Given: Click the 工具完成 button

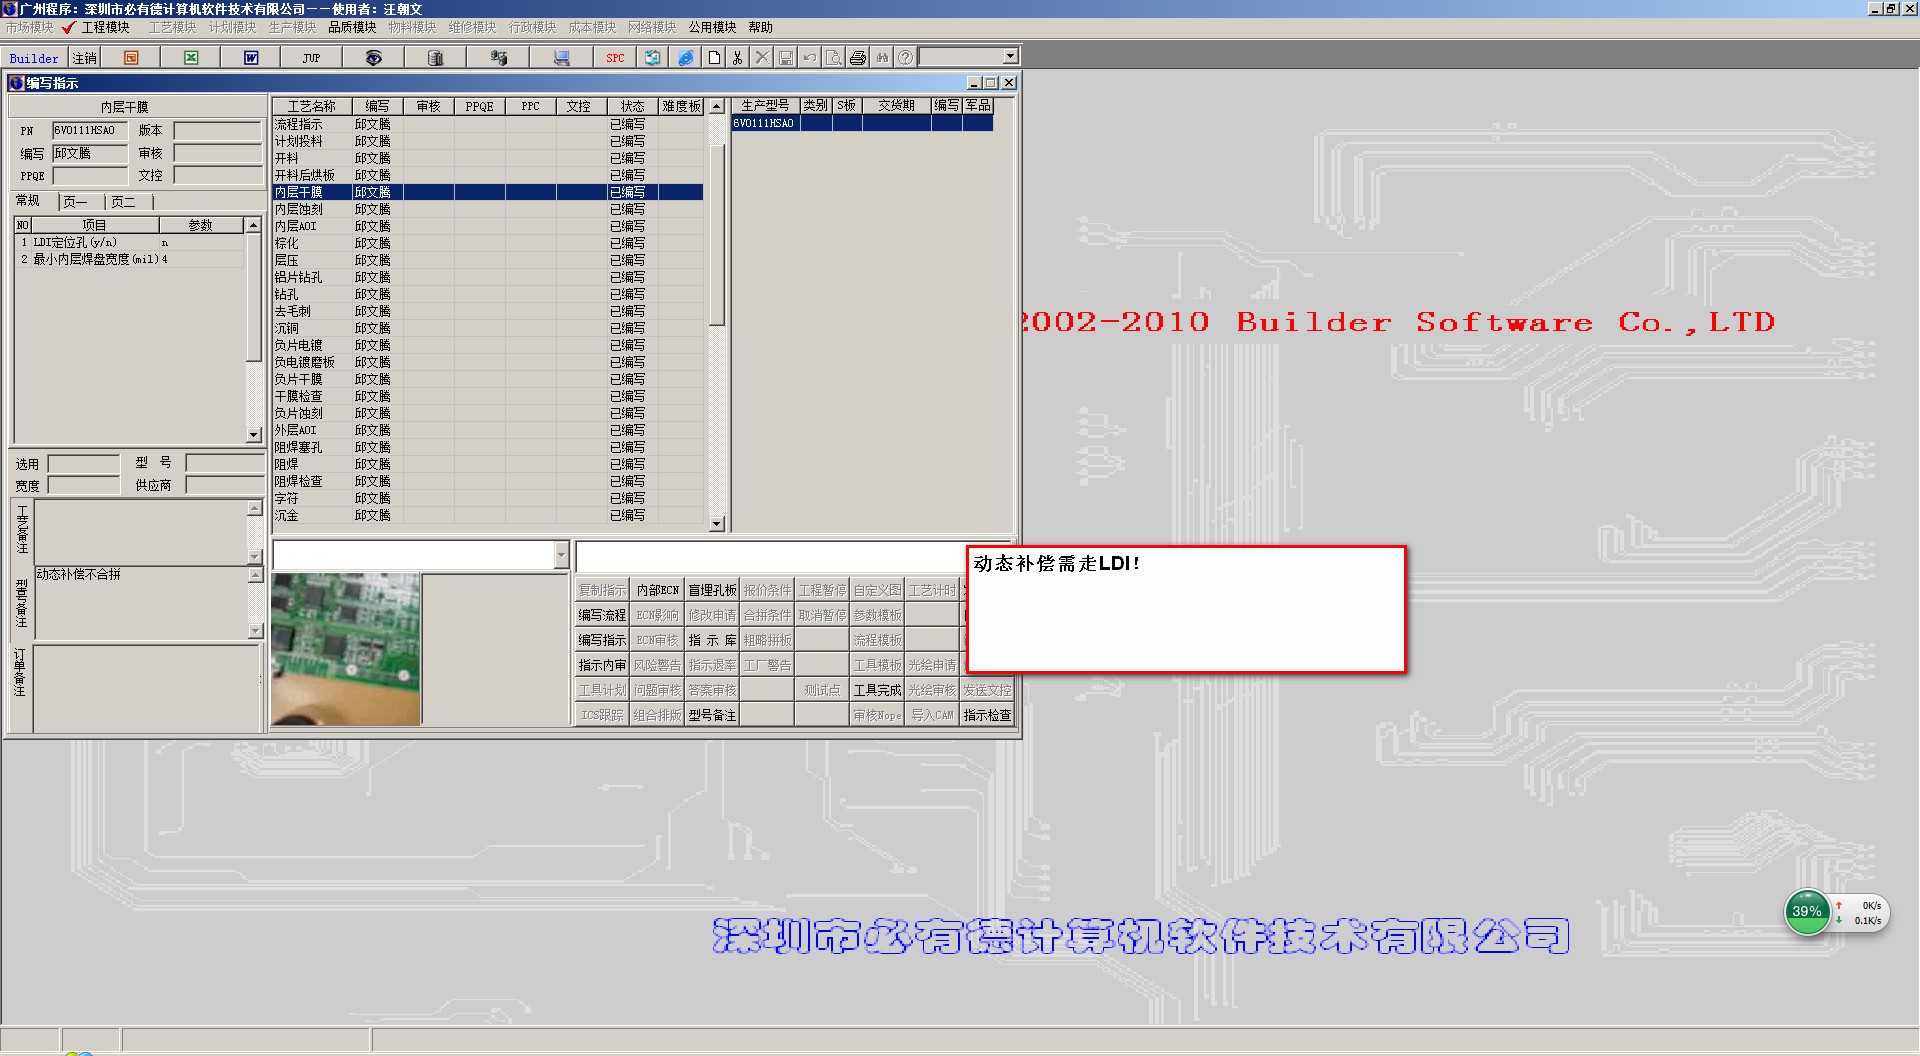Looking at the screenshot, I should pos(877,690).
